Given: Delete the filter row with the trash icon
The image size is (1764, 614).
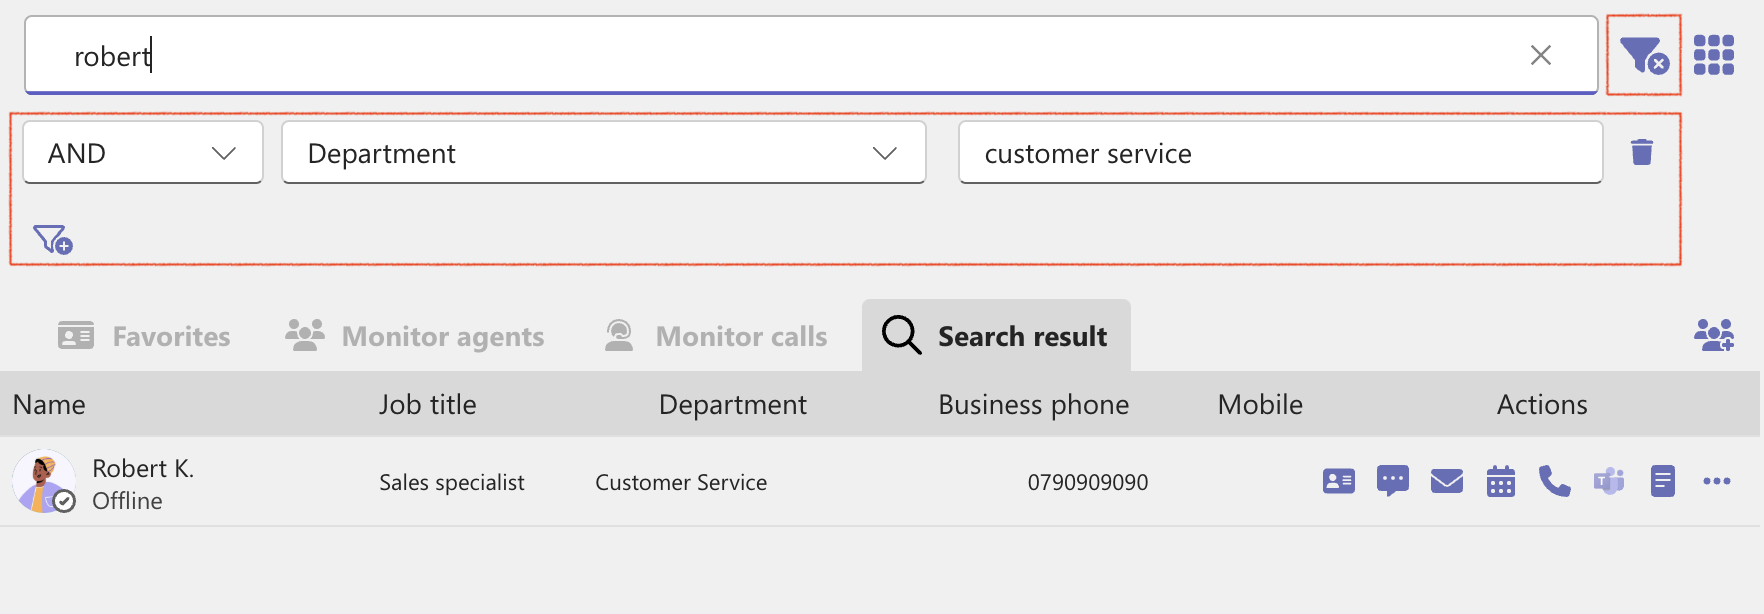Looking at the screenshot, I should point(1642,152).
